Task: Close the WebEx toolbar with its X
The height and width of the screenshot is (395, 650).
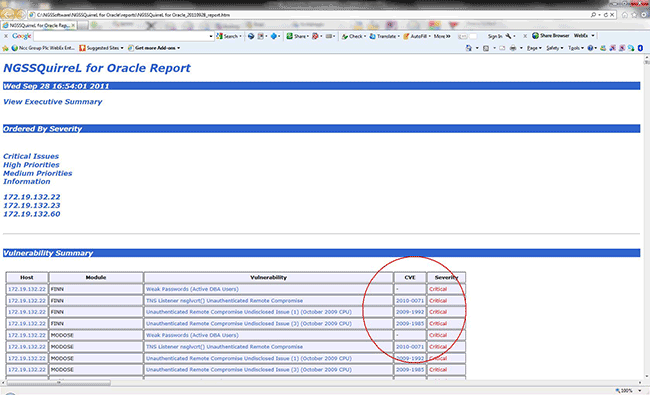Action: [x=525, y=36]
